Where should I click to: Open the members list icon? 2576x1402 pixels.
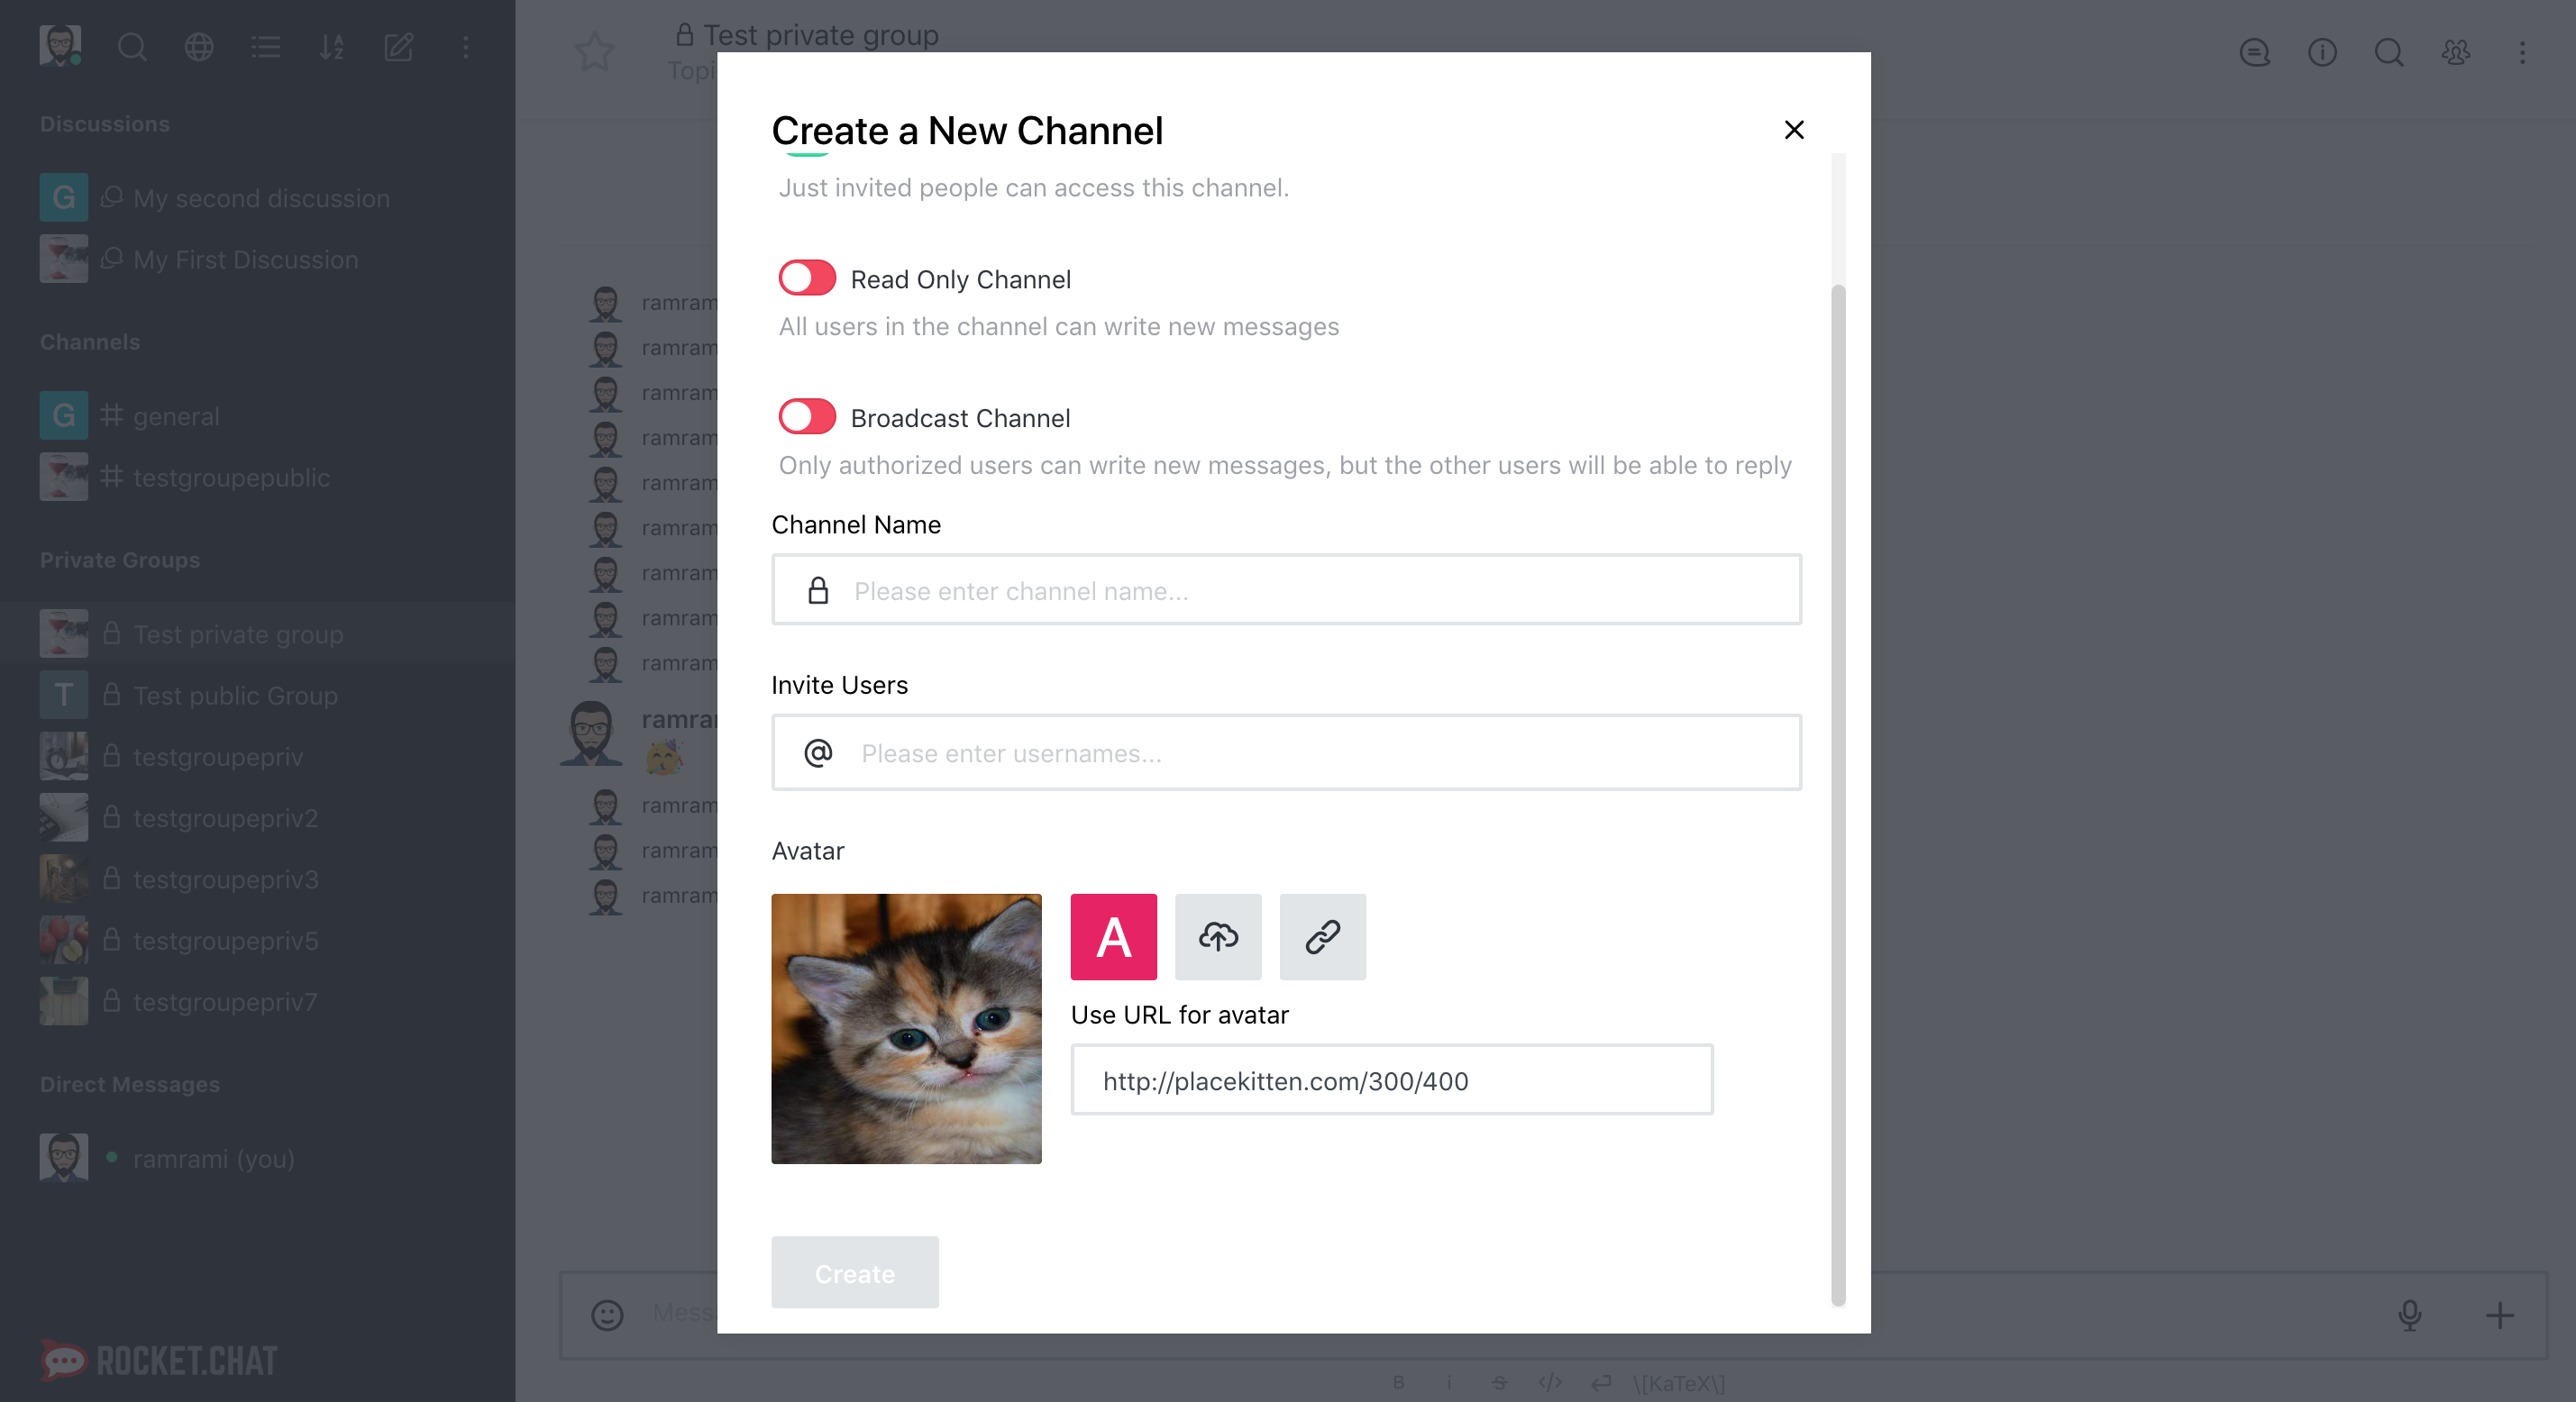tap(2456, 52)
